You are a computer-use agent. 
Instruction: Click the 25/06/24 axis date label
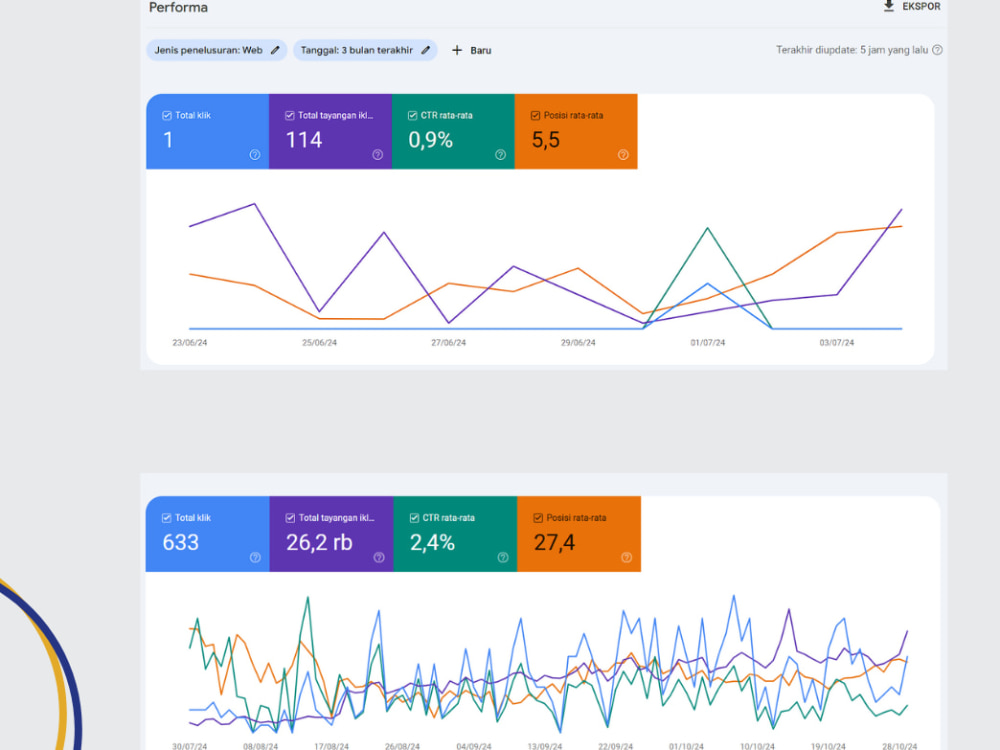(319, 342)
